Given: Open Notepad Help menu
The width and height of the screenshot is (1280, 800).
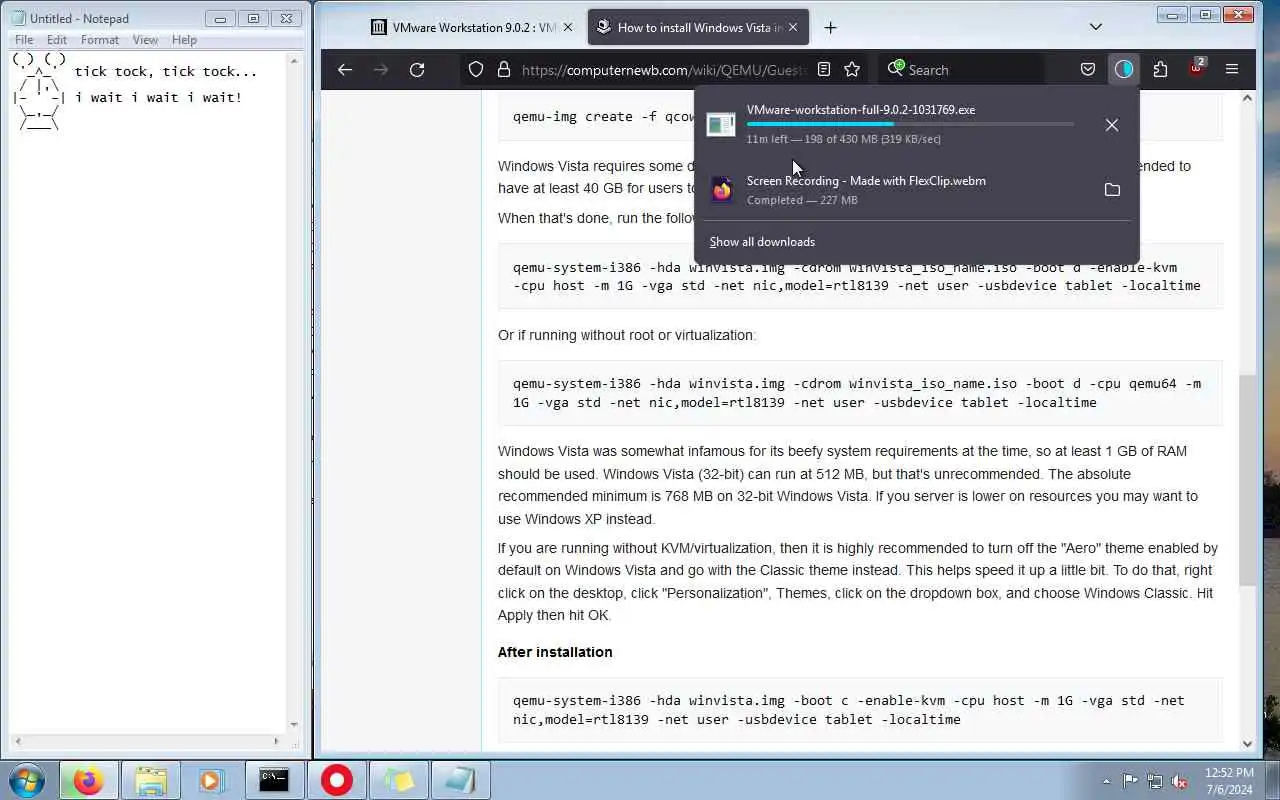Looking at the screenshot, I should (x=184, y=40).
